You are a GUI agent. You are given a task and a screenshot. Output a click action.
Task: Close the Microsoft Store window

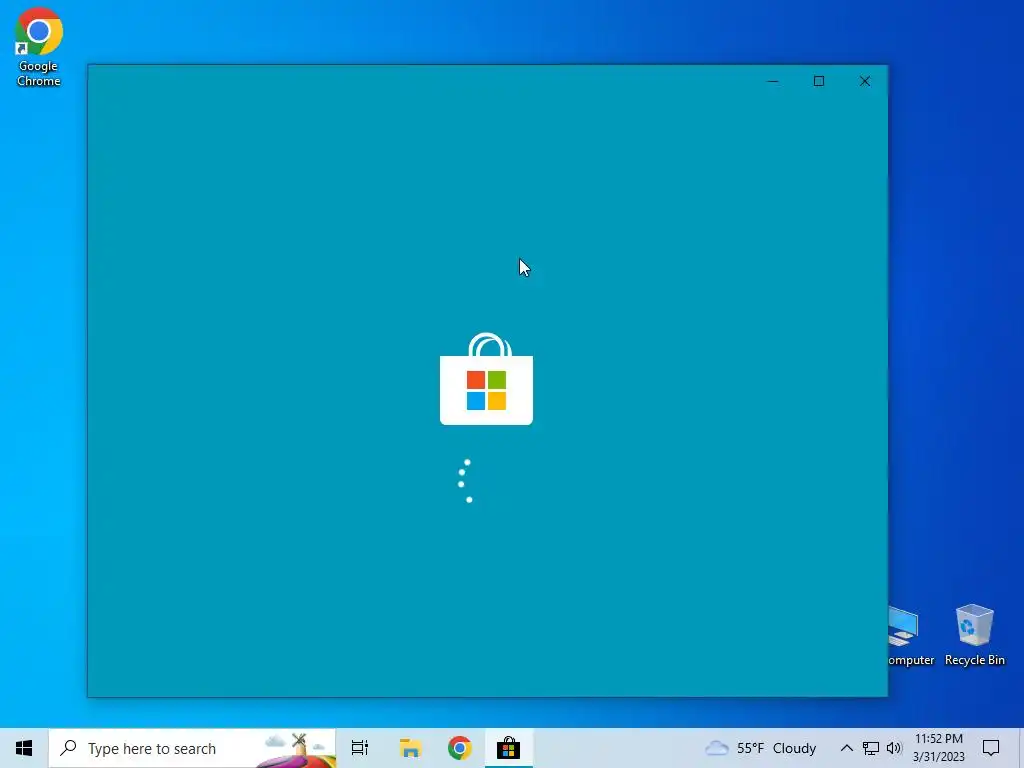865,81
